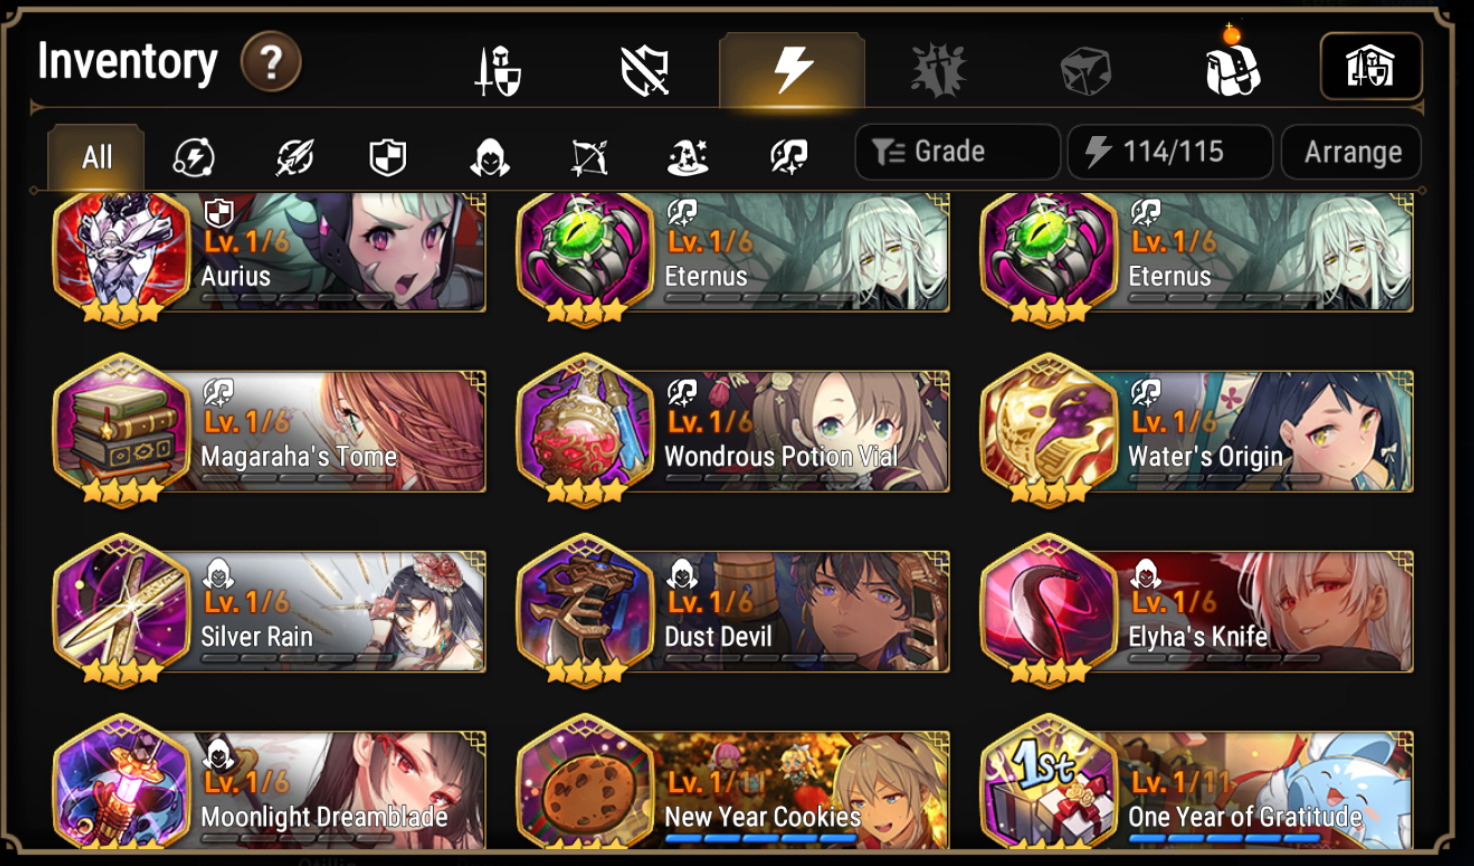1474x866 pixels.
Task: Filter by Thief hooded class icon
Action: [x=490, y=157]
